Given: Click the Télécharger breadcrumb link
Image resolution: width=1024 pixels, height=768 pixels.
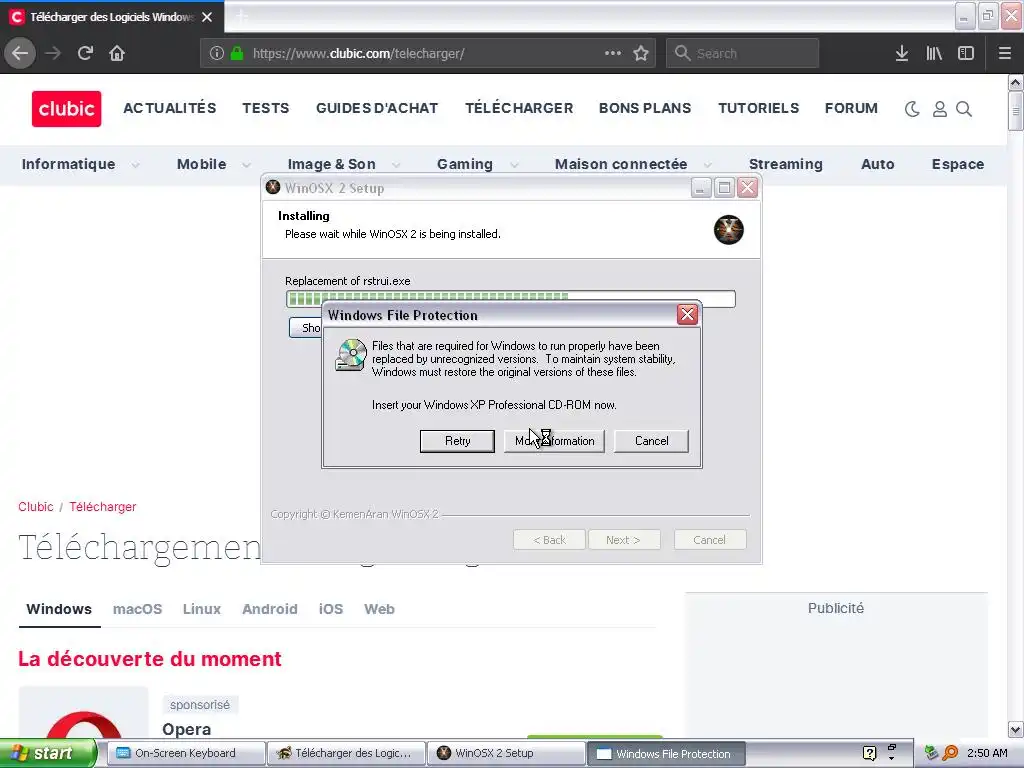Looking at the screenshot, I should [x=103, y=507].
